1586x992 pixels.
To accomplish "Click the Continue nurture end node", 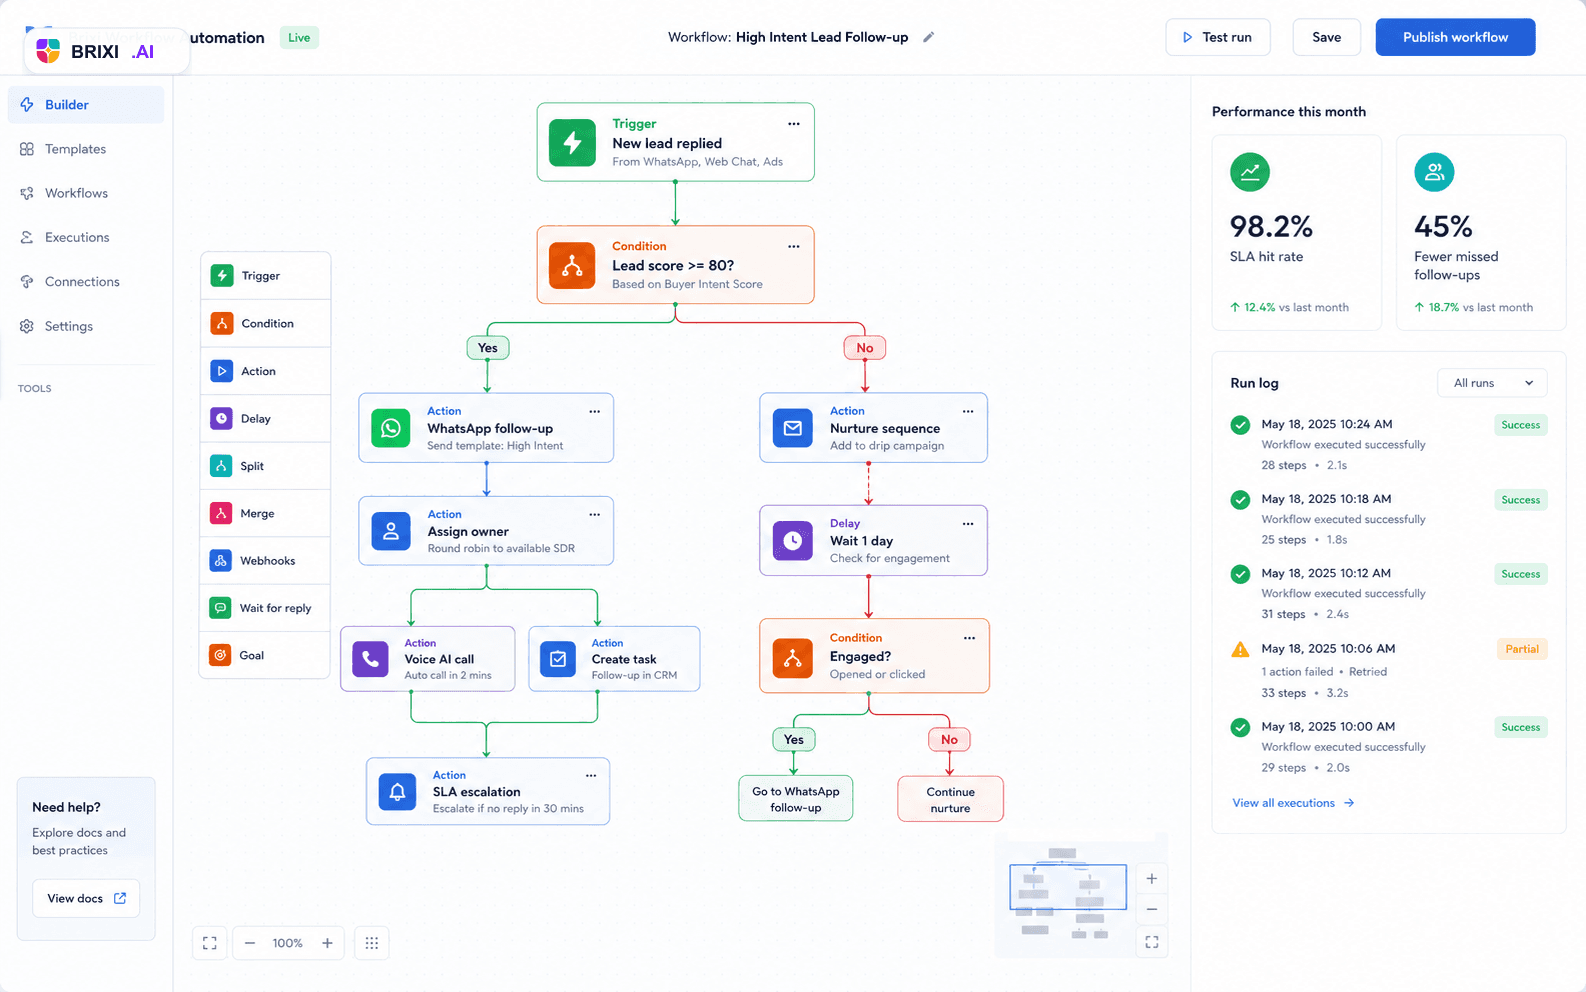I will click(950, 799).
